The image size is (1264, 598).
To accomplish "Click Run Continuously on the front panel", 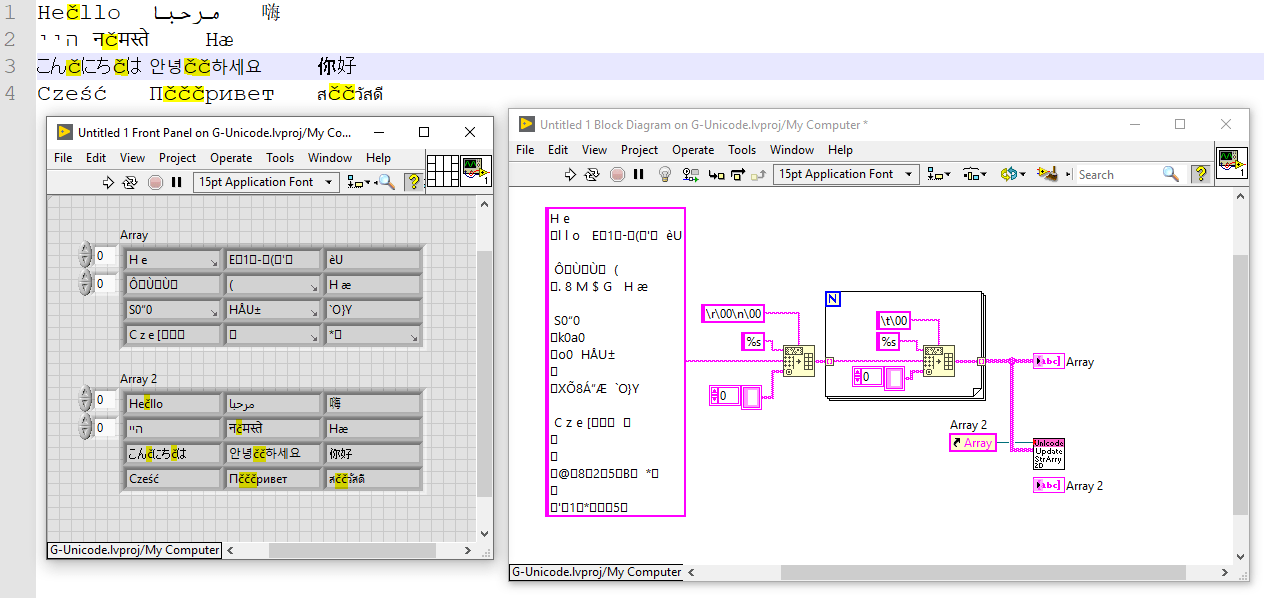I will tap(128, 182).
